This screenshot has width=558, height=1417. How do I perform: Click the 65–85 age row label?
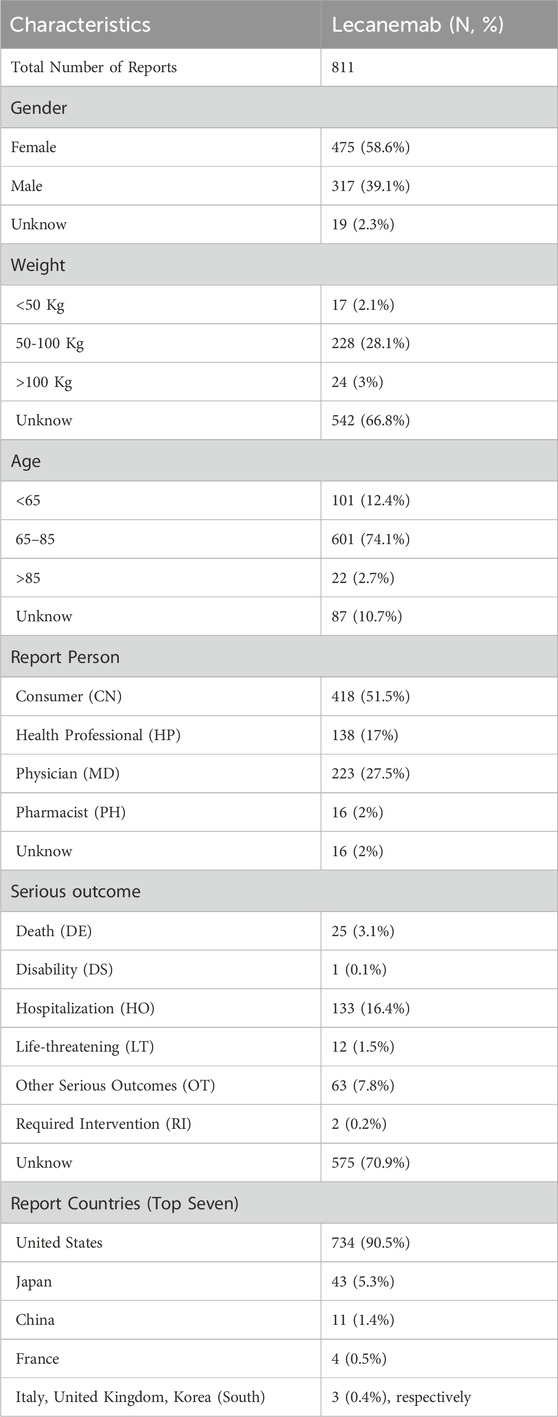(36, 539)
